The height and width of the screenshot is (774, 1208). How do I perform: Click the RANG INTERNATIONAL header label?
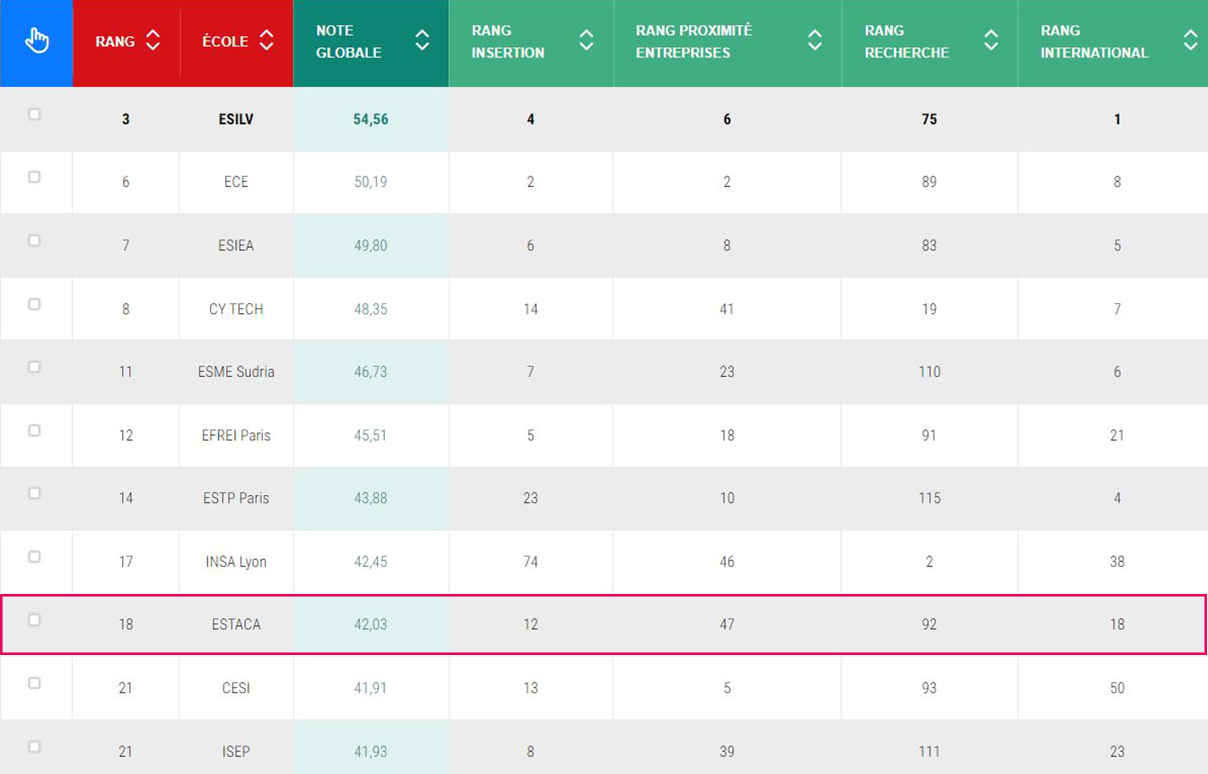click(x=1094, y=41)
